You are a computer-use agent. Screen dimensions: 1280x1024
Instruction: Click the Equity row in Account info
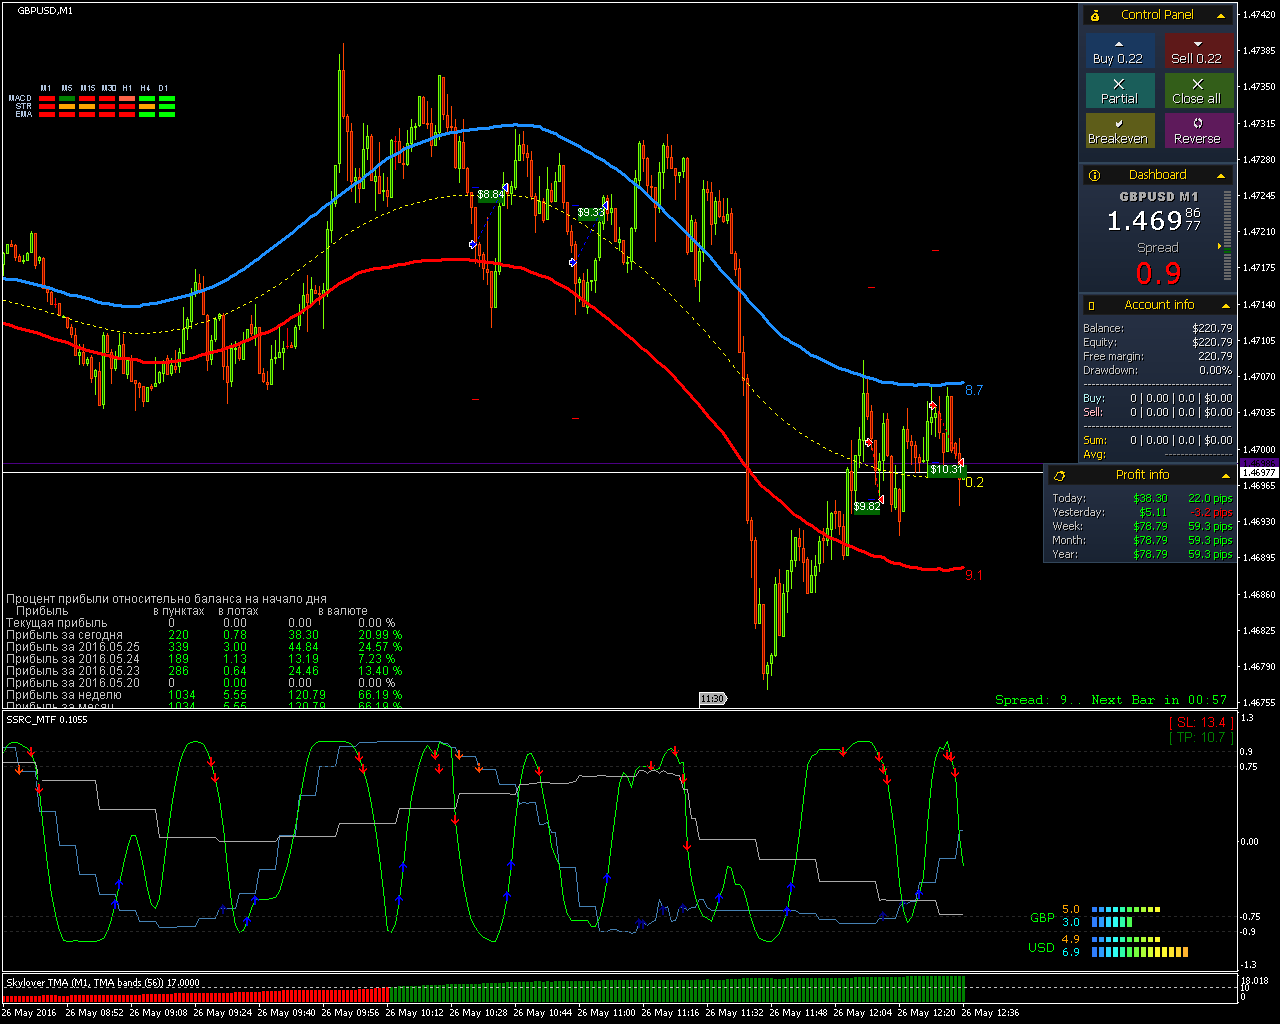coord(1158,342)
